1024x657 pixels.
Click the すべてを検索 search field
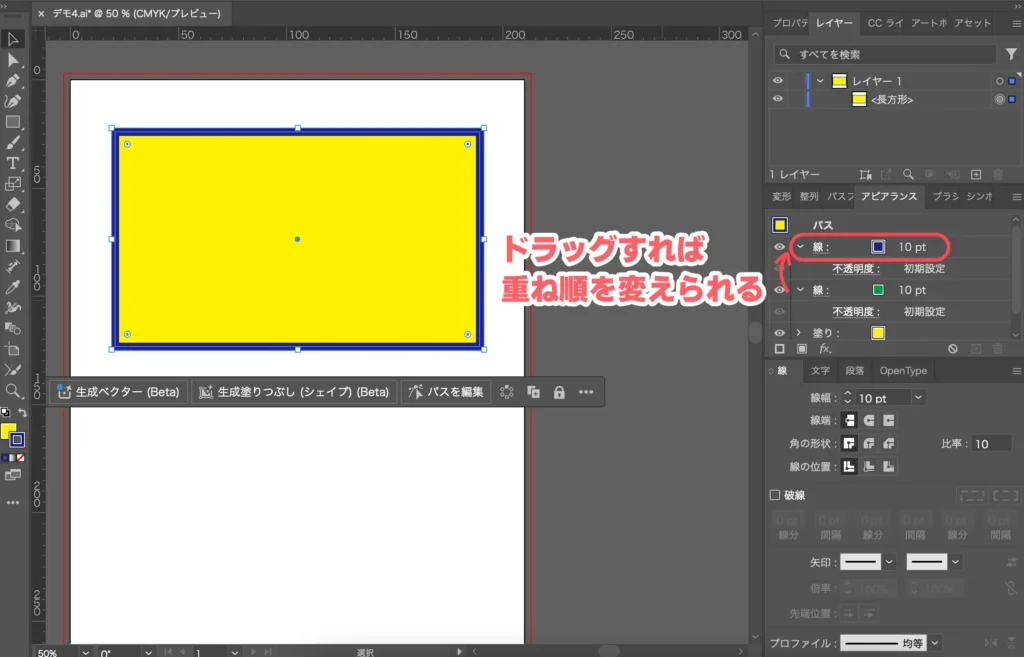pyautogui.click(x=880, y=53)
